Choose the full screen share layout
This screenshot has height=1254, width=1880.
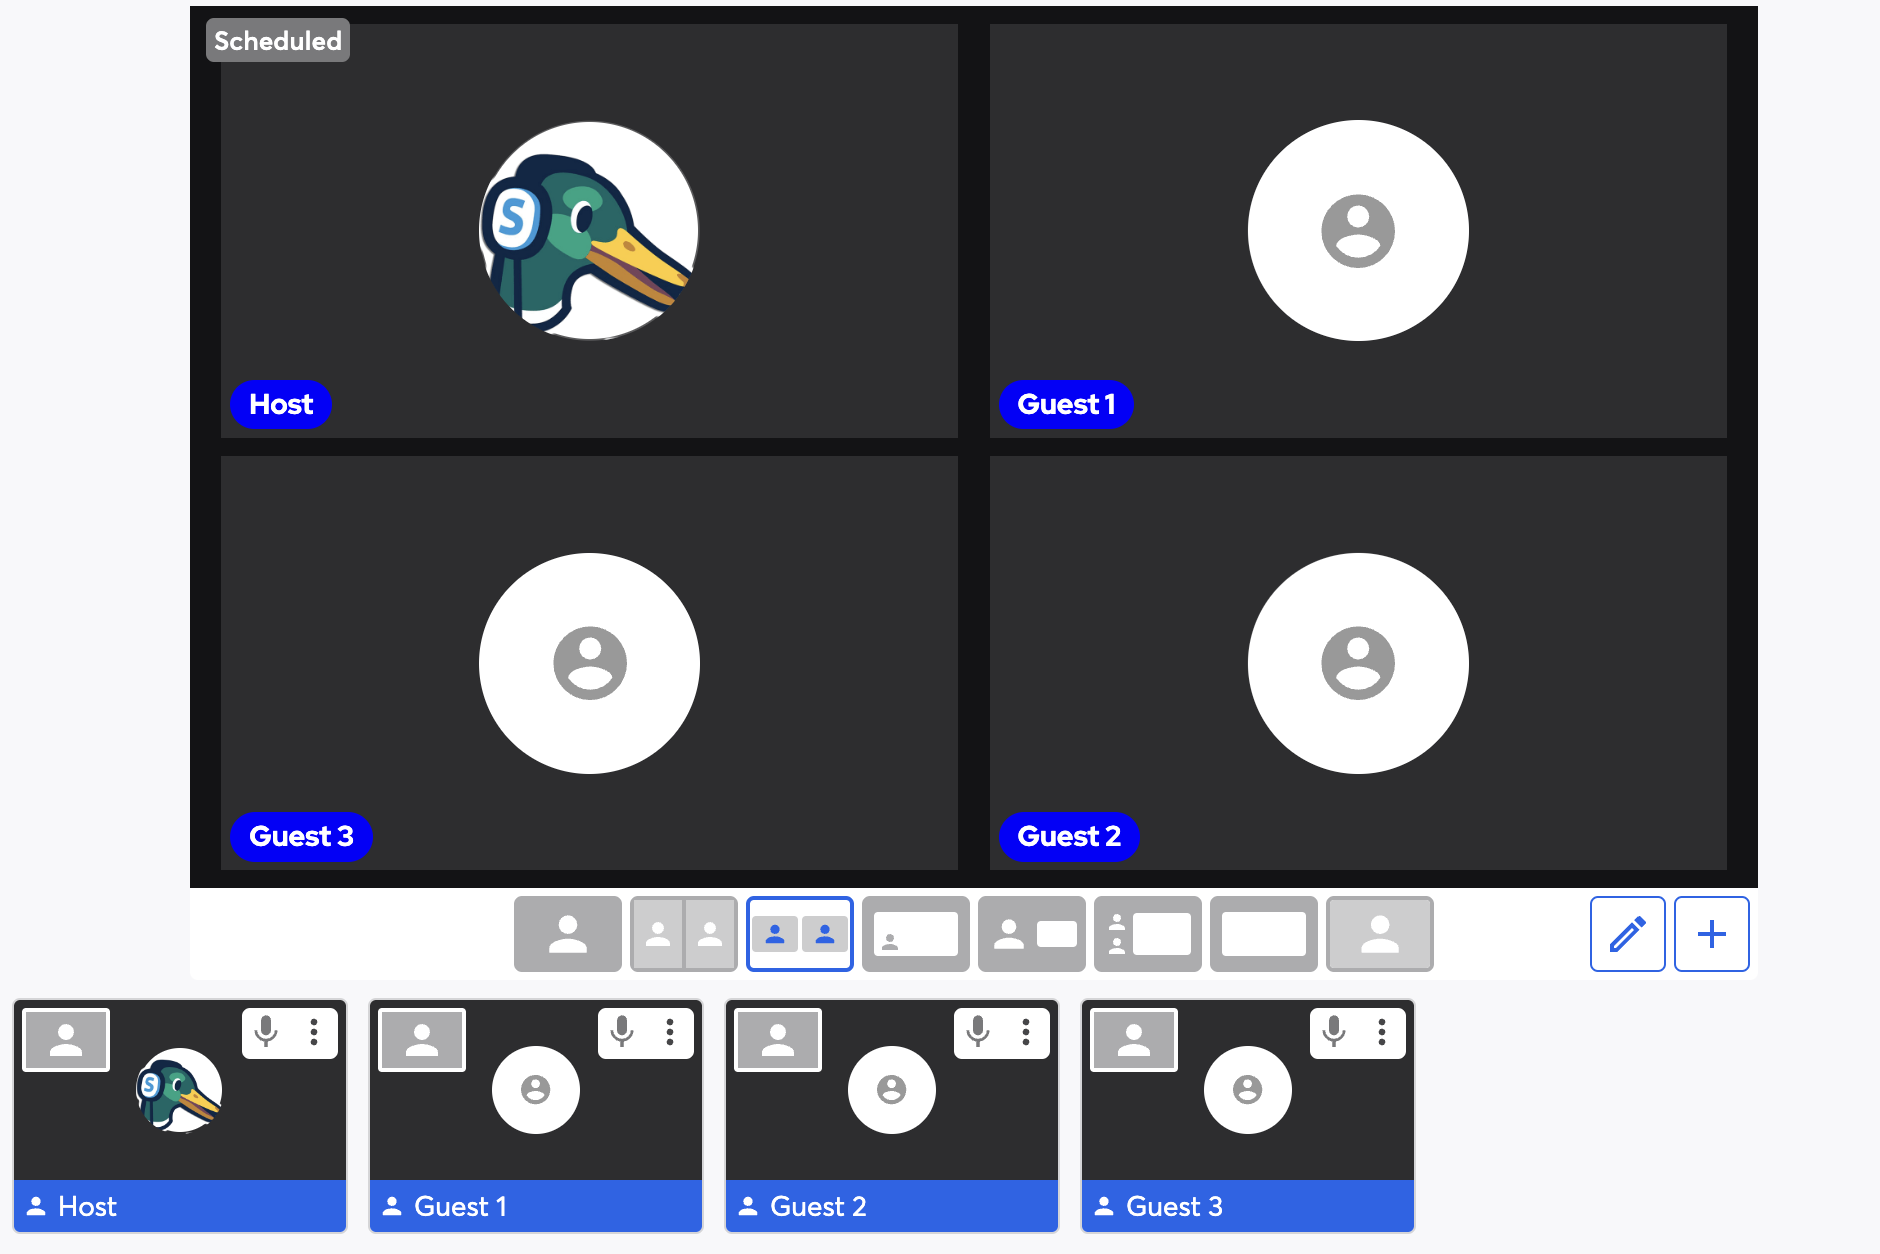pyautogui.click(x=1263, y=934)
